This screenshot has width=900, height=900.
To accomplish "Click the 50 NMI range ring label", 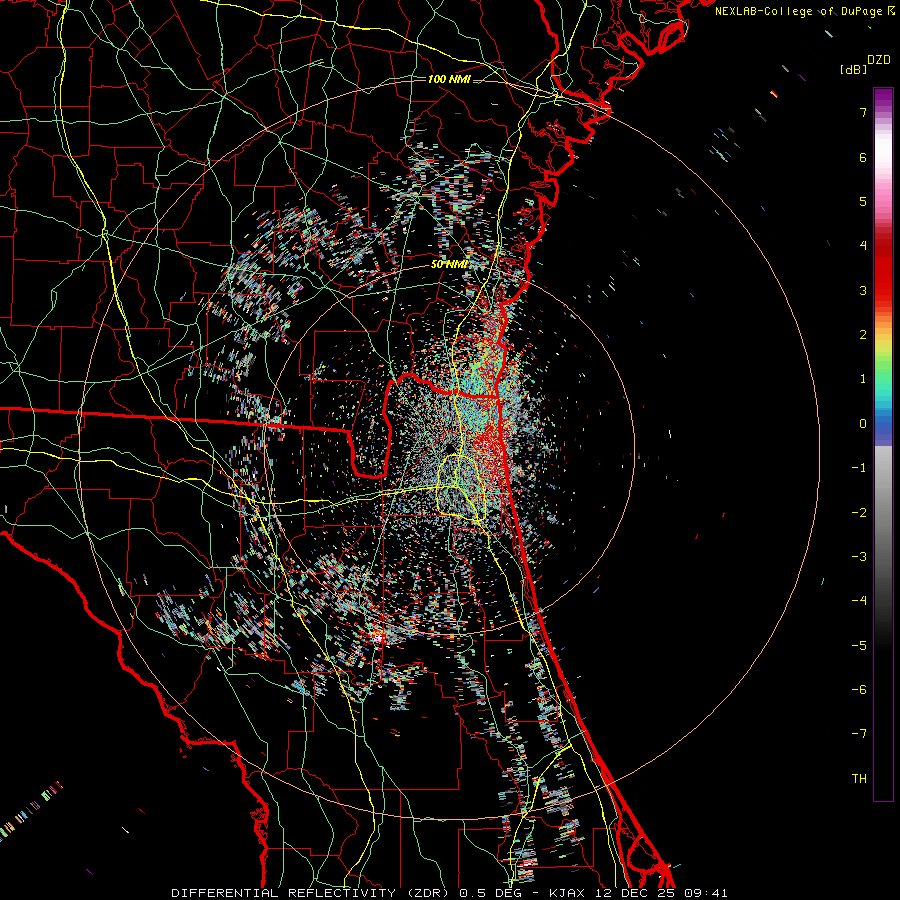I will (449, 264).
